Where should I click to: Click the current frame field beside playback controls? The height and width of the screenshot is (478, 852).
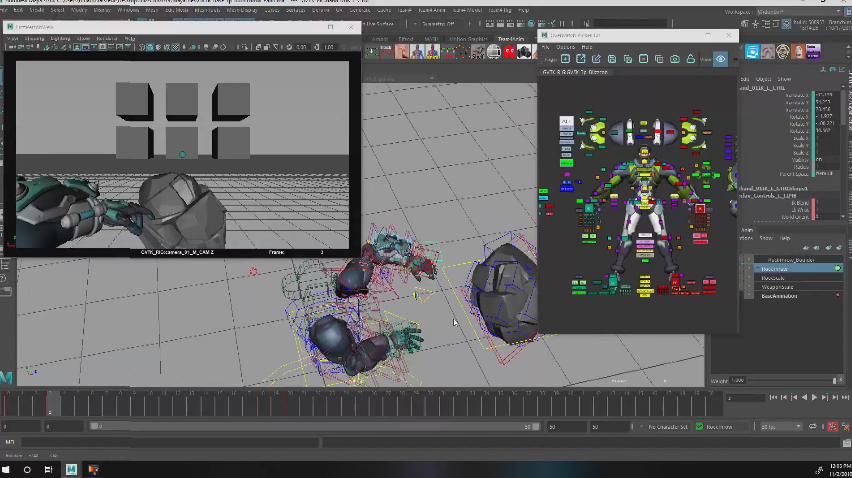point(746,398)
